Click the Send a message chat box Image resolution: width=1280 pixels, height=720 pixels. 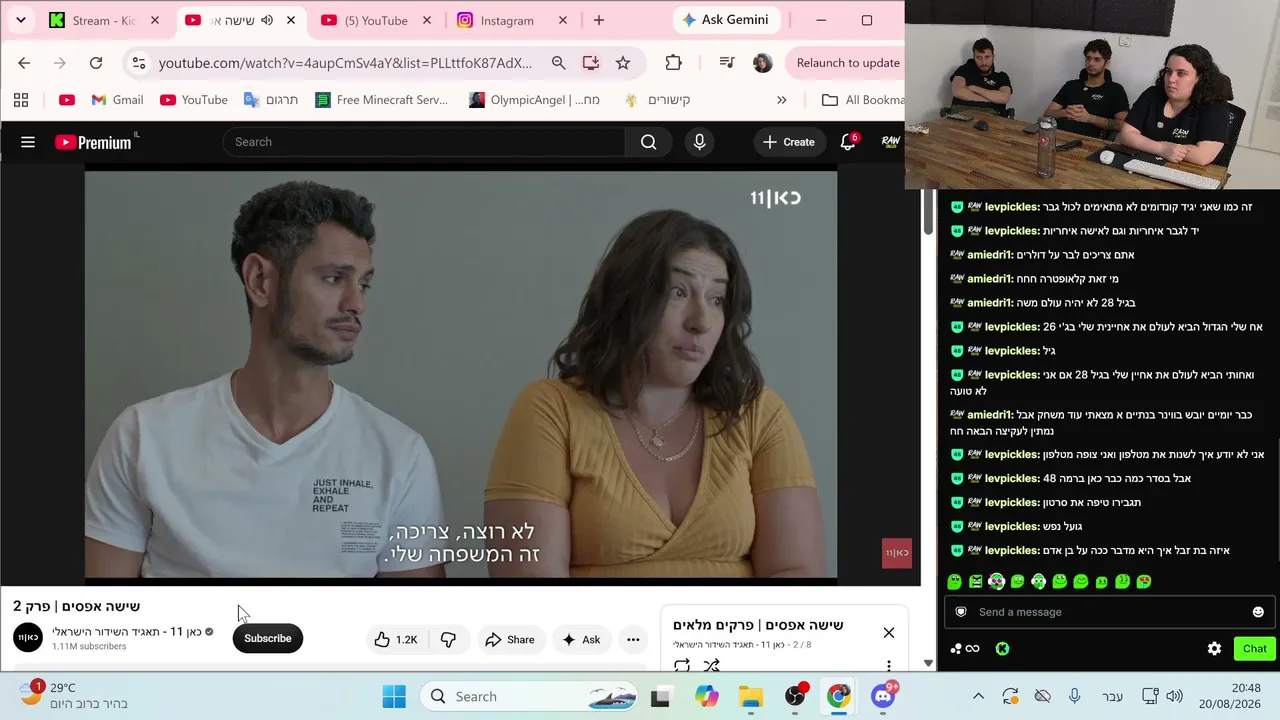1108,612
